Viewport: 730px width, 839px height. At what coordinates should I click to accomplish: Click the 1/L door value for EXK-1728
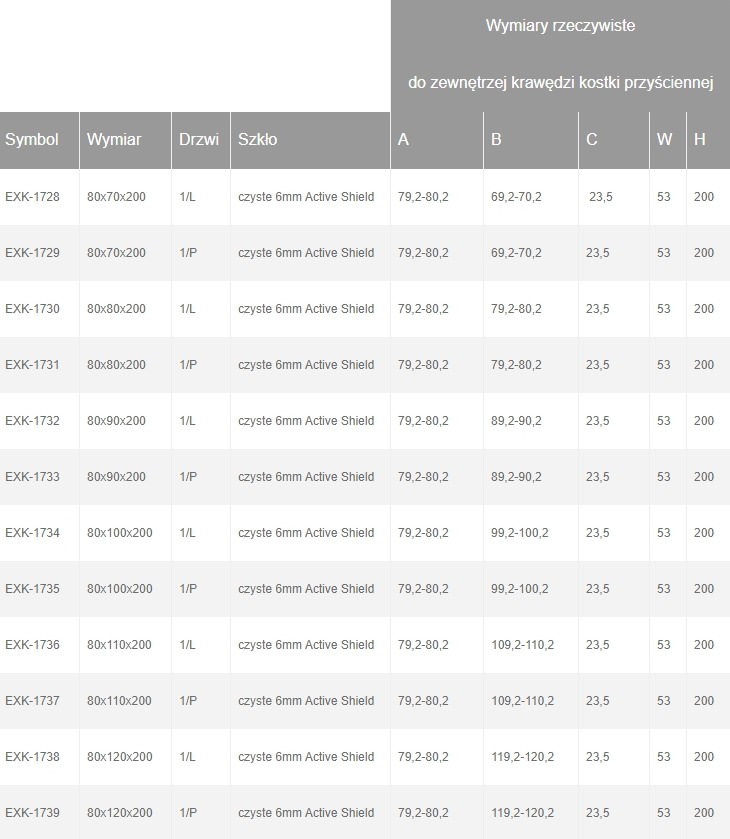tap(188, 197)
